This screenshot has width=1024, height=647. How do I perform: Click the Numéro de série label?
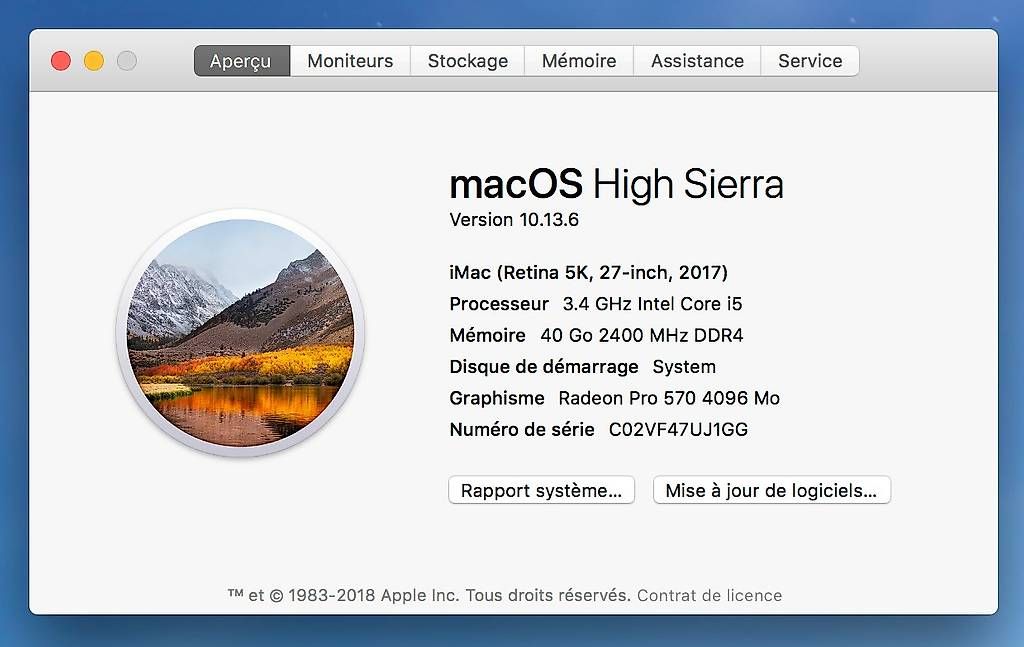[522, 430]
